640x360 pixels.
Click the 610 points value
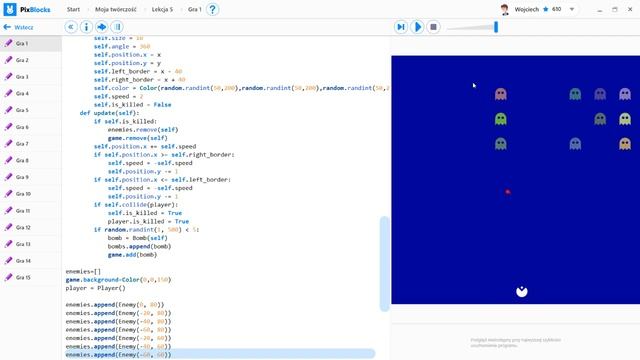(x=556, y=9)
